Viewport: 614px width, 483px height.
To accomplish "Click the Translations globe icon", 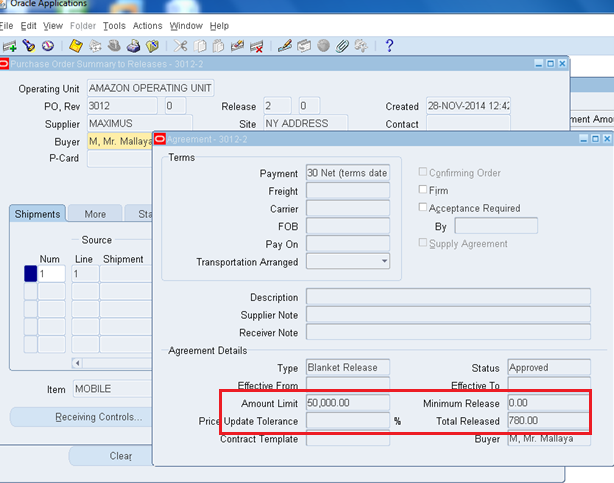I will click(x=323, y=46).
